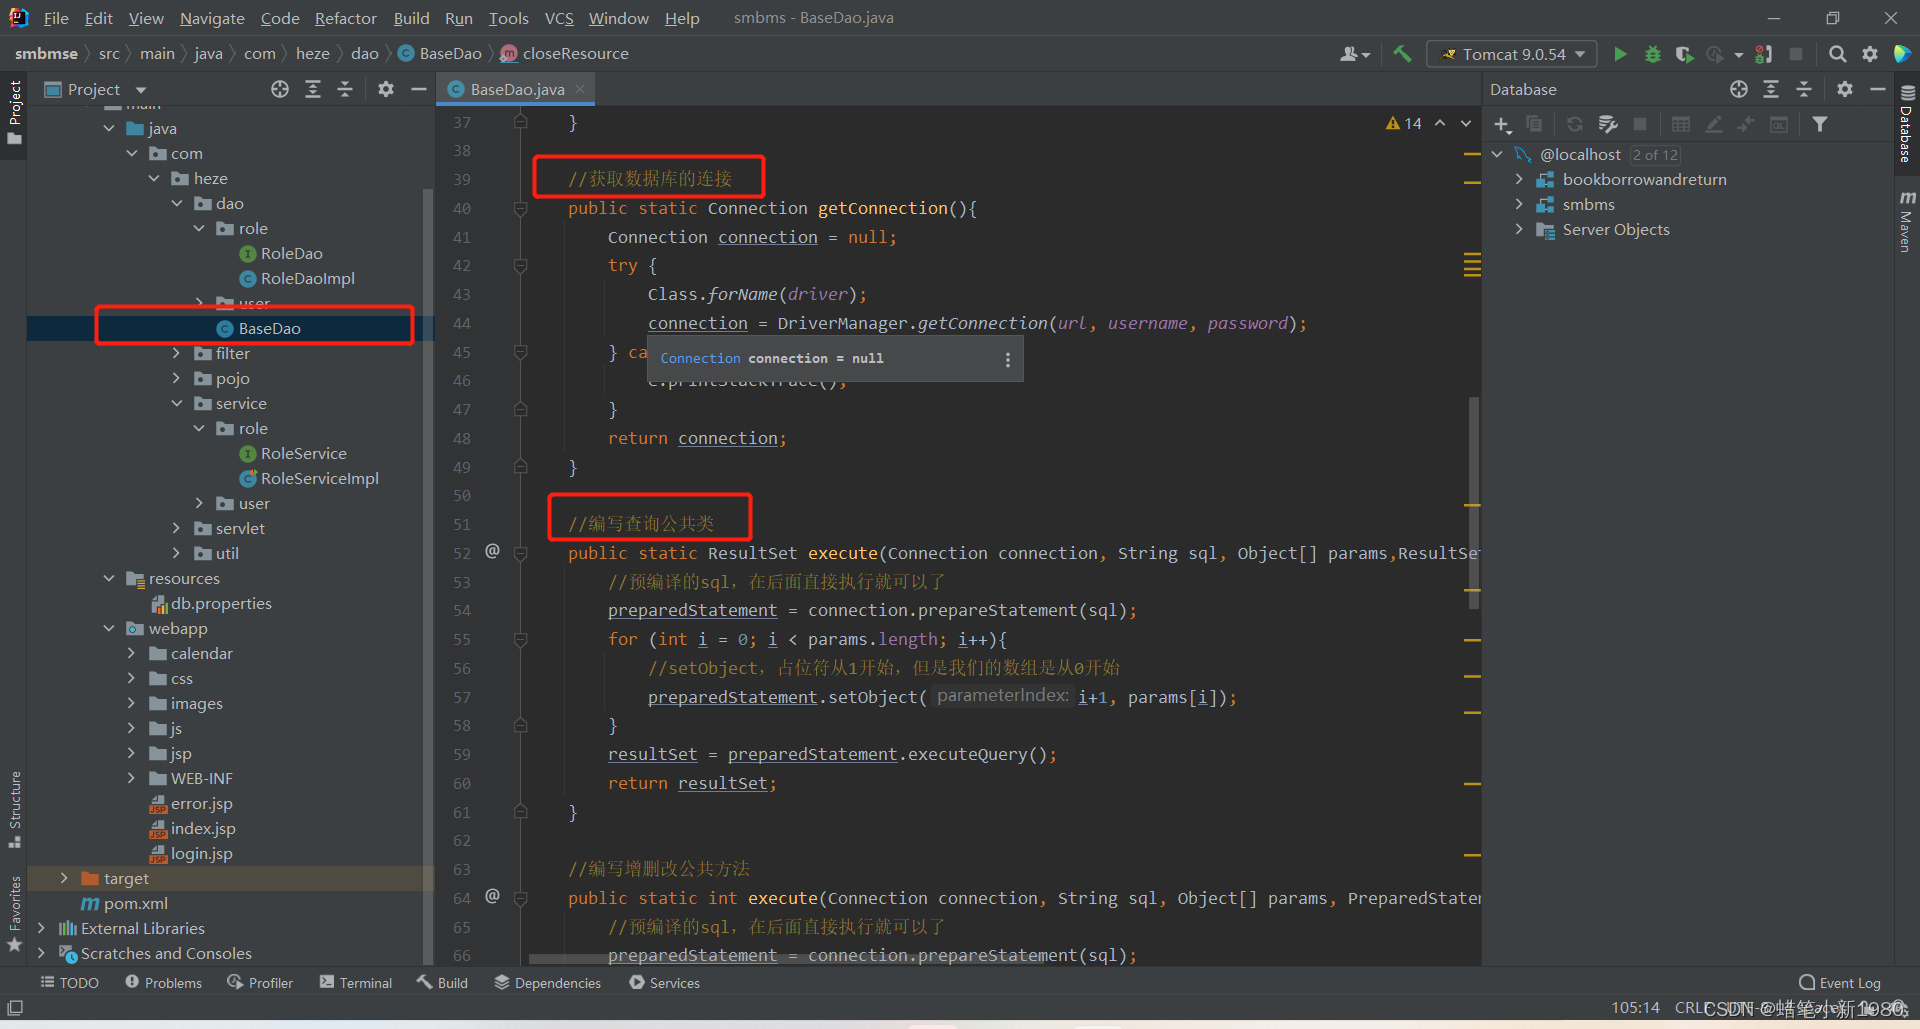Expand the servlet package
This screenshot has width=1920, height=1029.
pyautogui.click(x=177, y=528)
